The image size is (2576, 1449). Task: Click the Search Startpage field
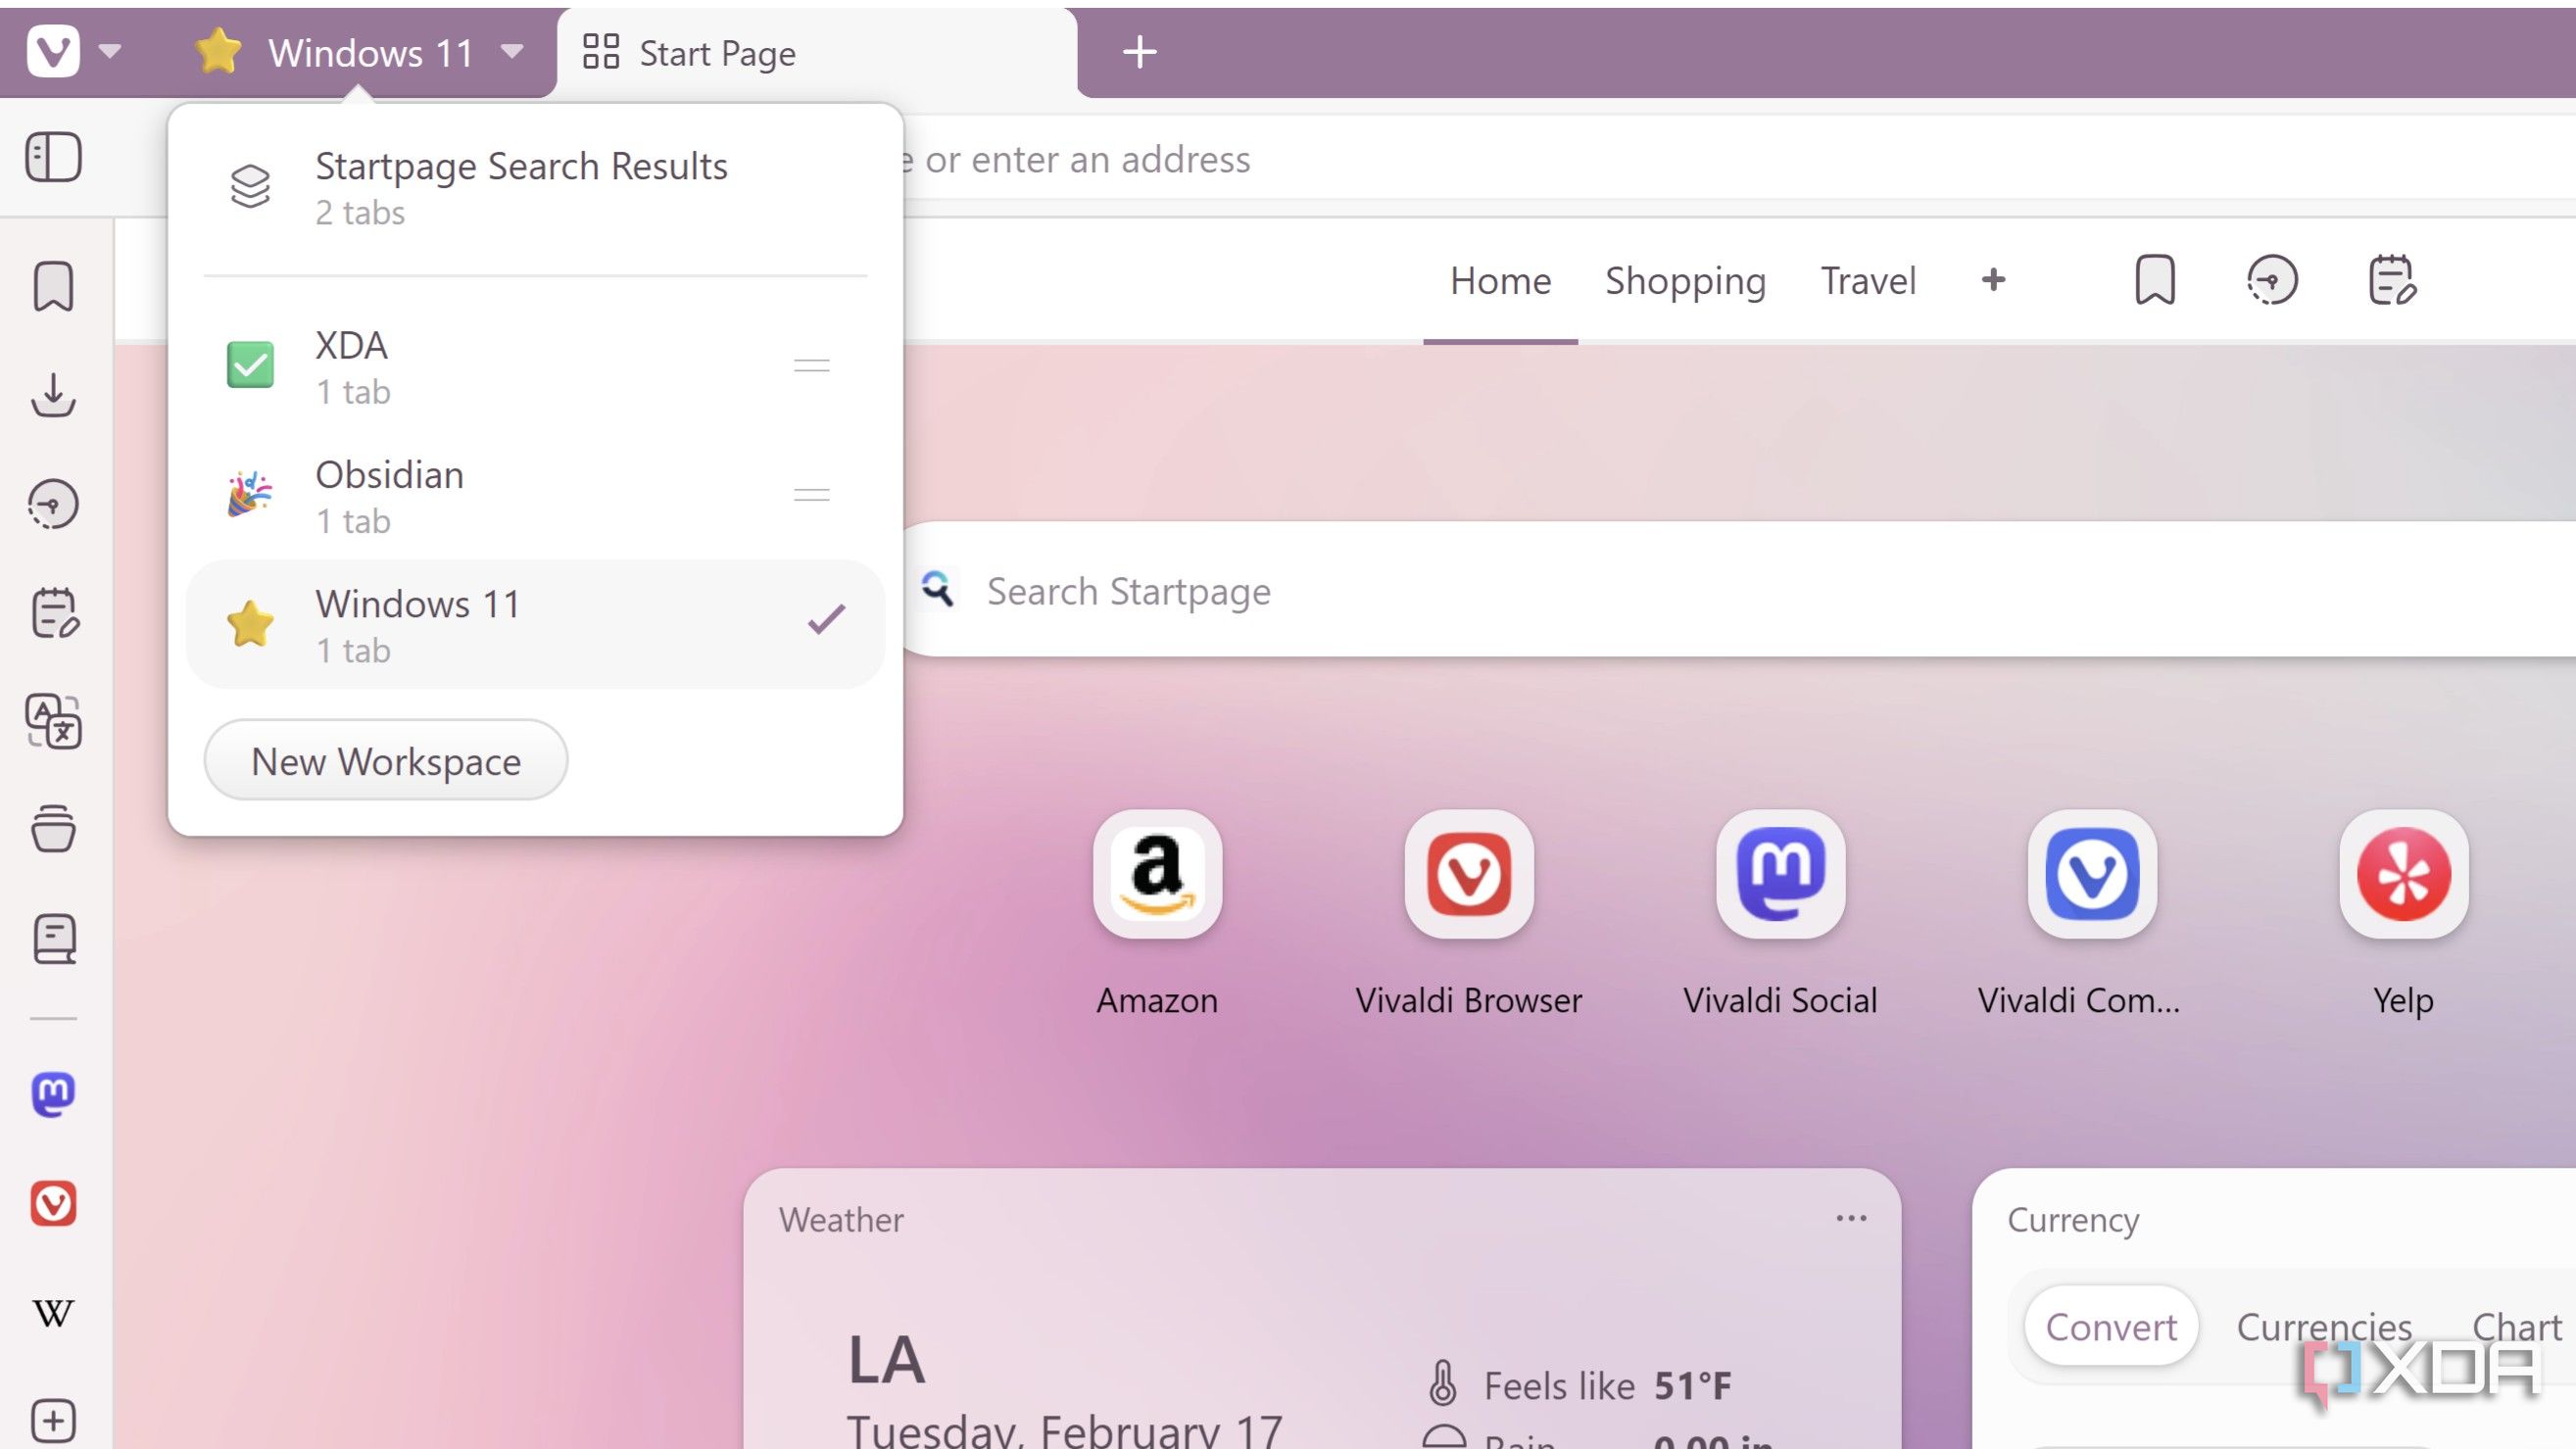pyautogui.click(x=1740, y=590)
